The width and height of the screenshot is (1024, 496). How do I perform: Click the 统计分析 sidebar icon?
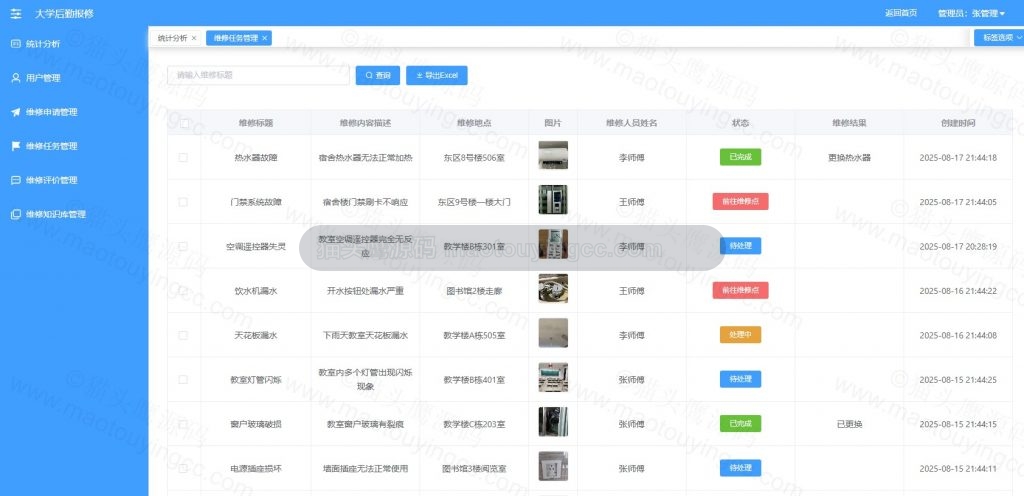16,44
